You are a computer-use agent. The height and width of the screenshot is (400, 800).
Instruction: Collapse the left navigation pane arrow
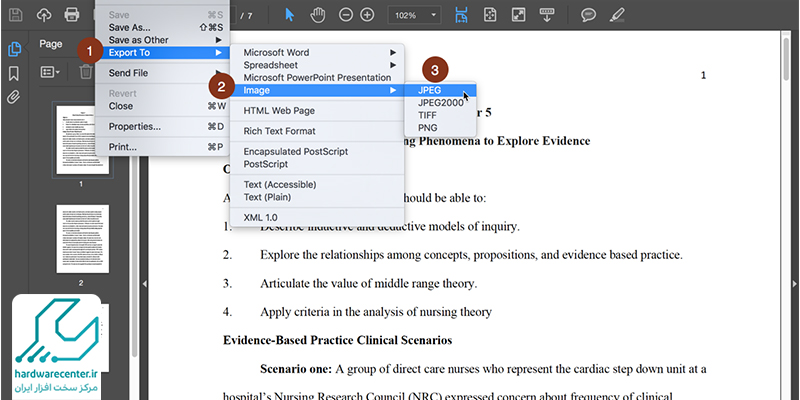tap(144, 284)
